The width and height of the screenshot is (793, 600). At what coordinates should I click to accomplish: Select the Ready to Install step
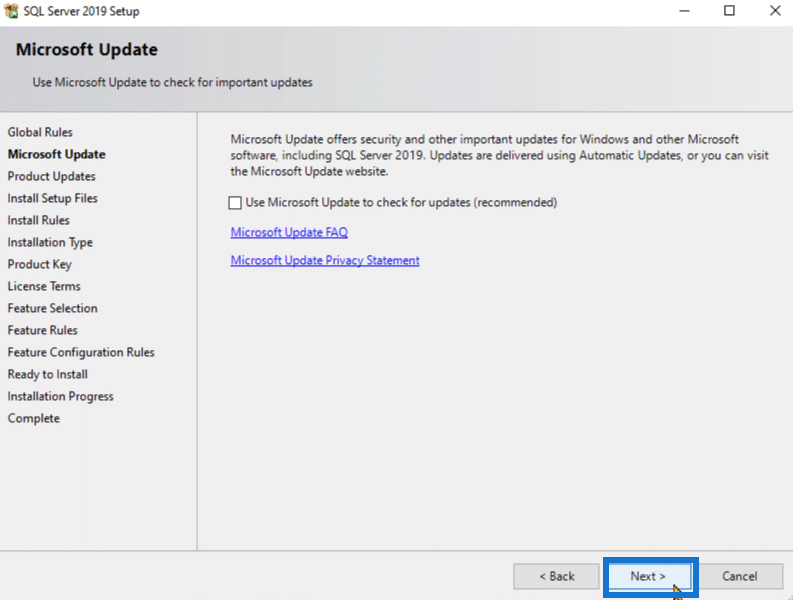48,374
